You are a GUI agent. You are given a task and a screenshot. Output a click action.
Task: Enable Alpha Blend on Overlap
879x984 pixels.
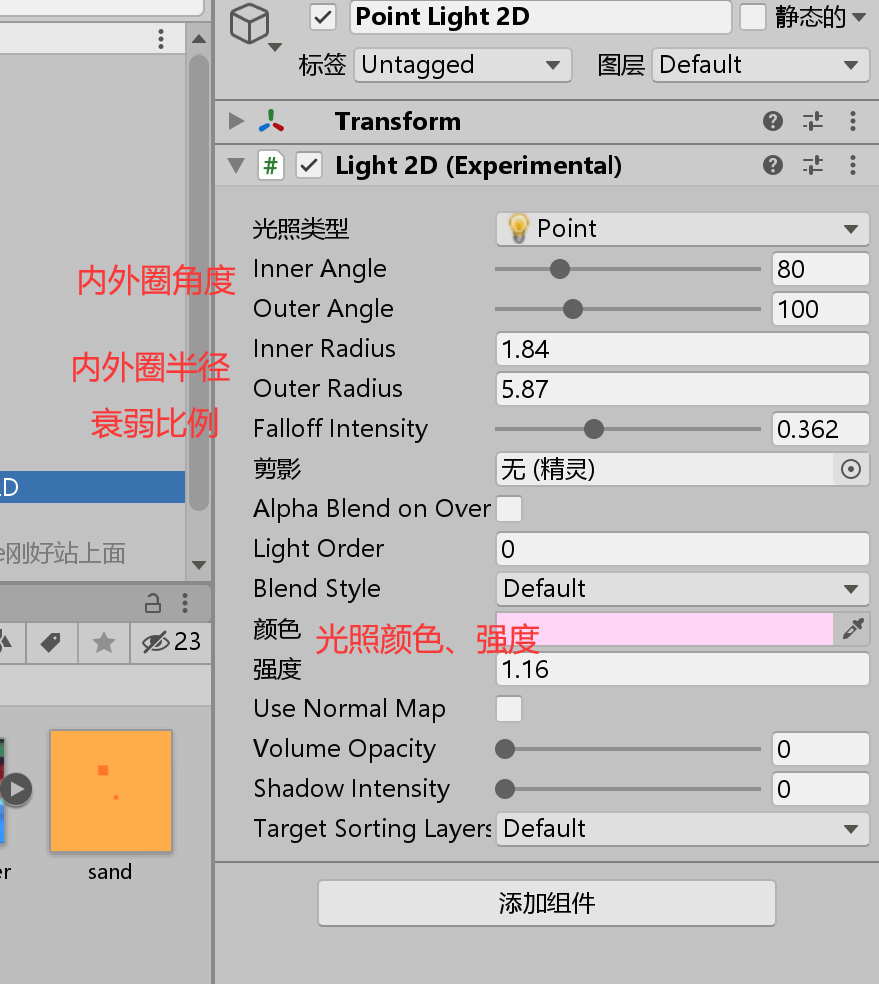click(509, 509)
